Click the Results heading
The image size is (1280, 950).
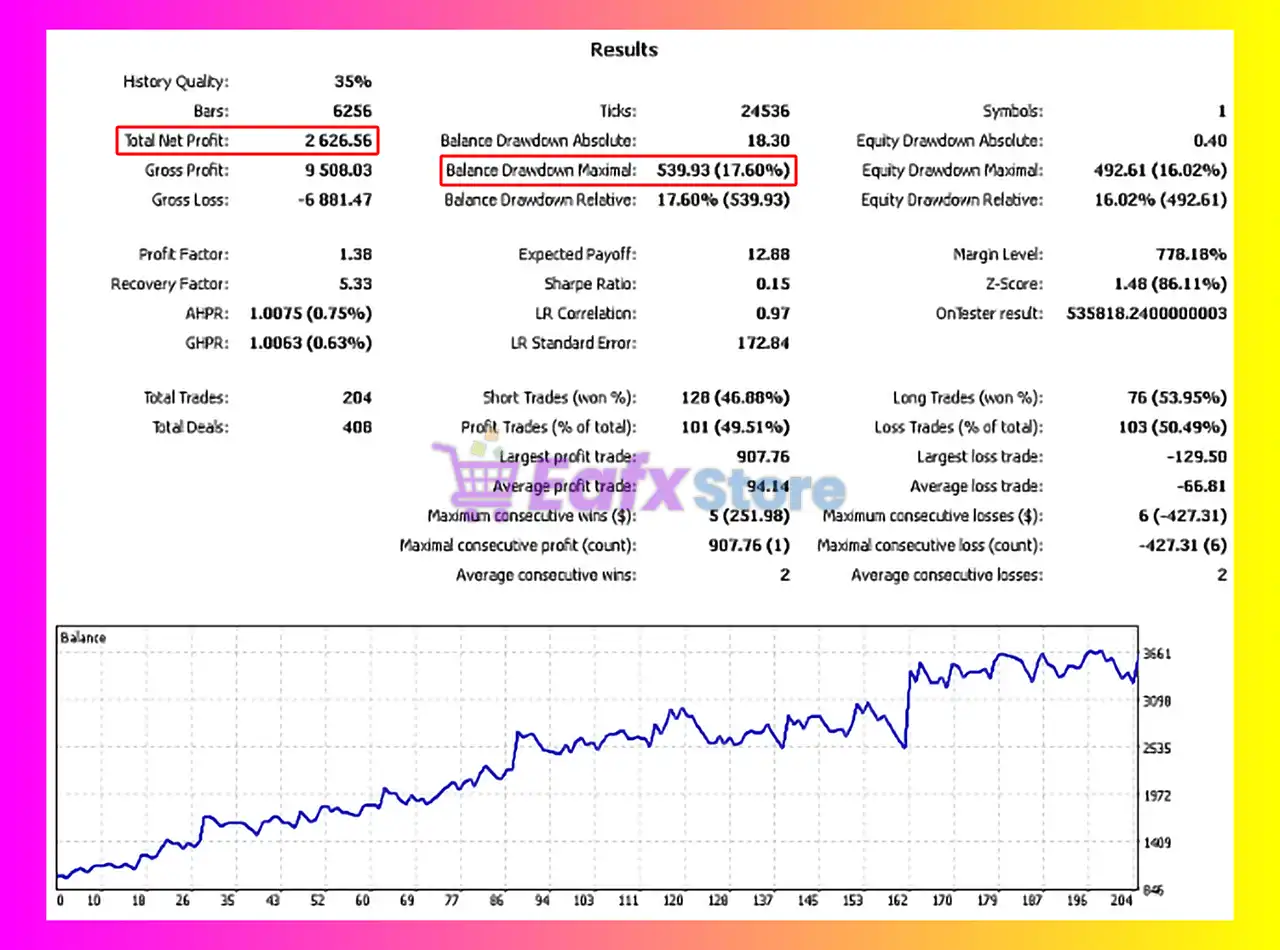[624, 50]
